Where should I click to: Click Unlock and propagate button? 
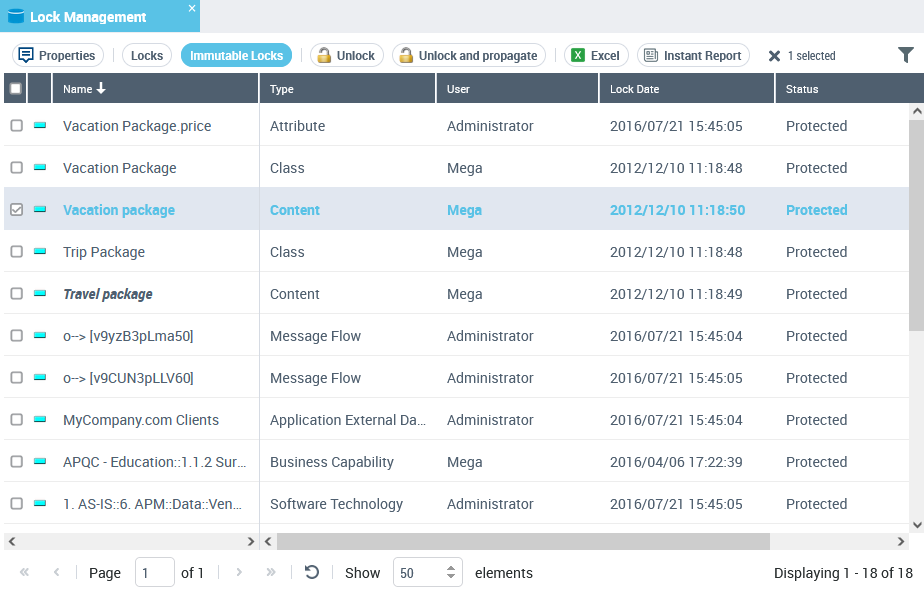coord(468,56)
